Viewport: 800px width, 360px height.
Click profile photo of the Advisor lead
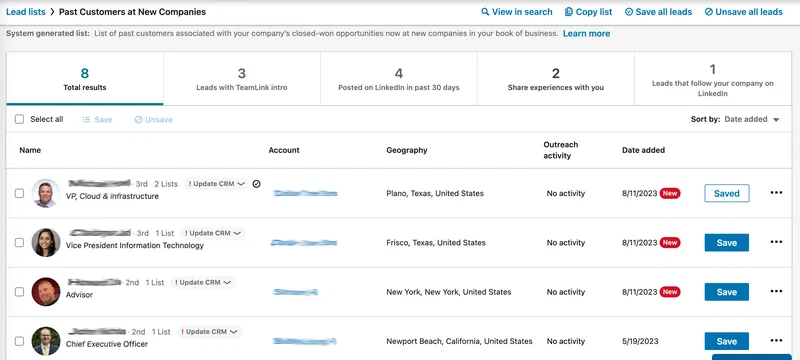46,292
